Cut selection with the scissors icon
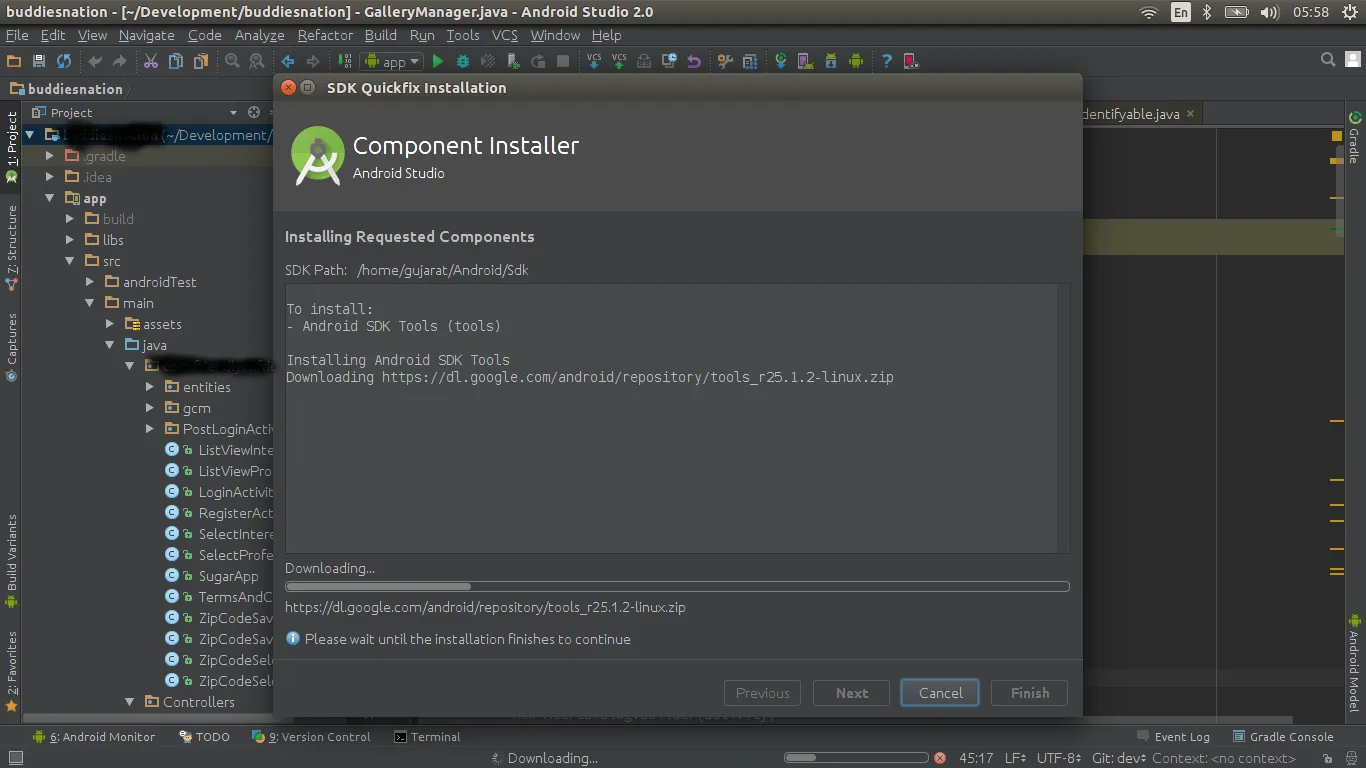The image size is (1366, 768). pos(151,62)
